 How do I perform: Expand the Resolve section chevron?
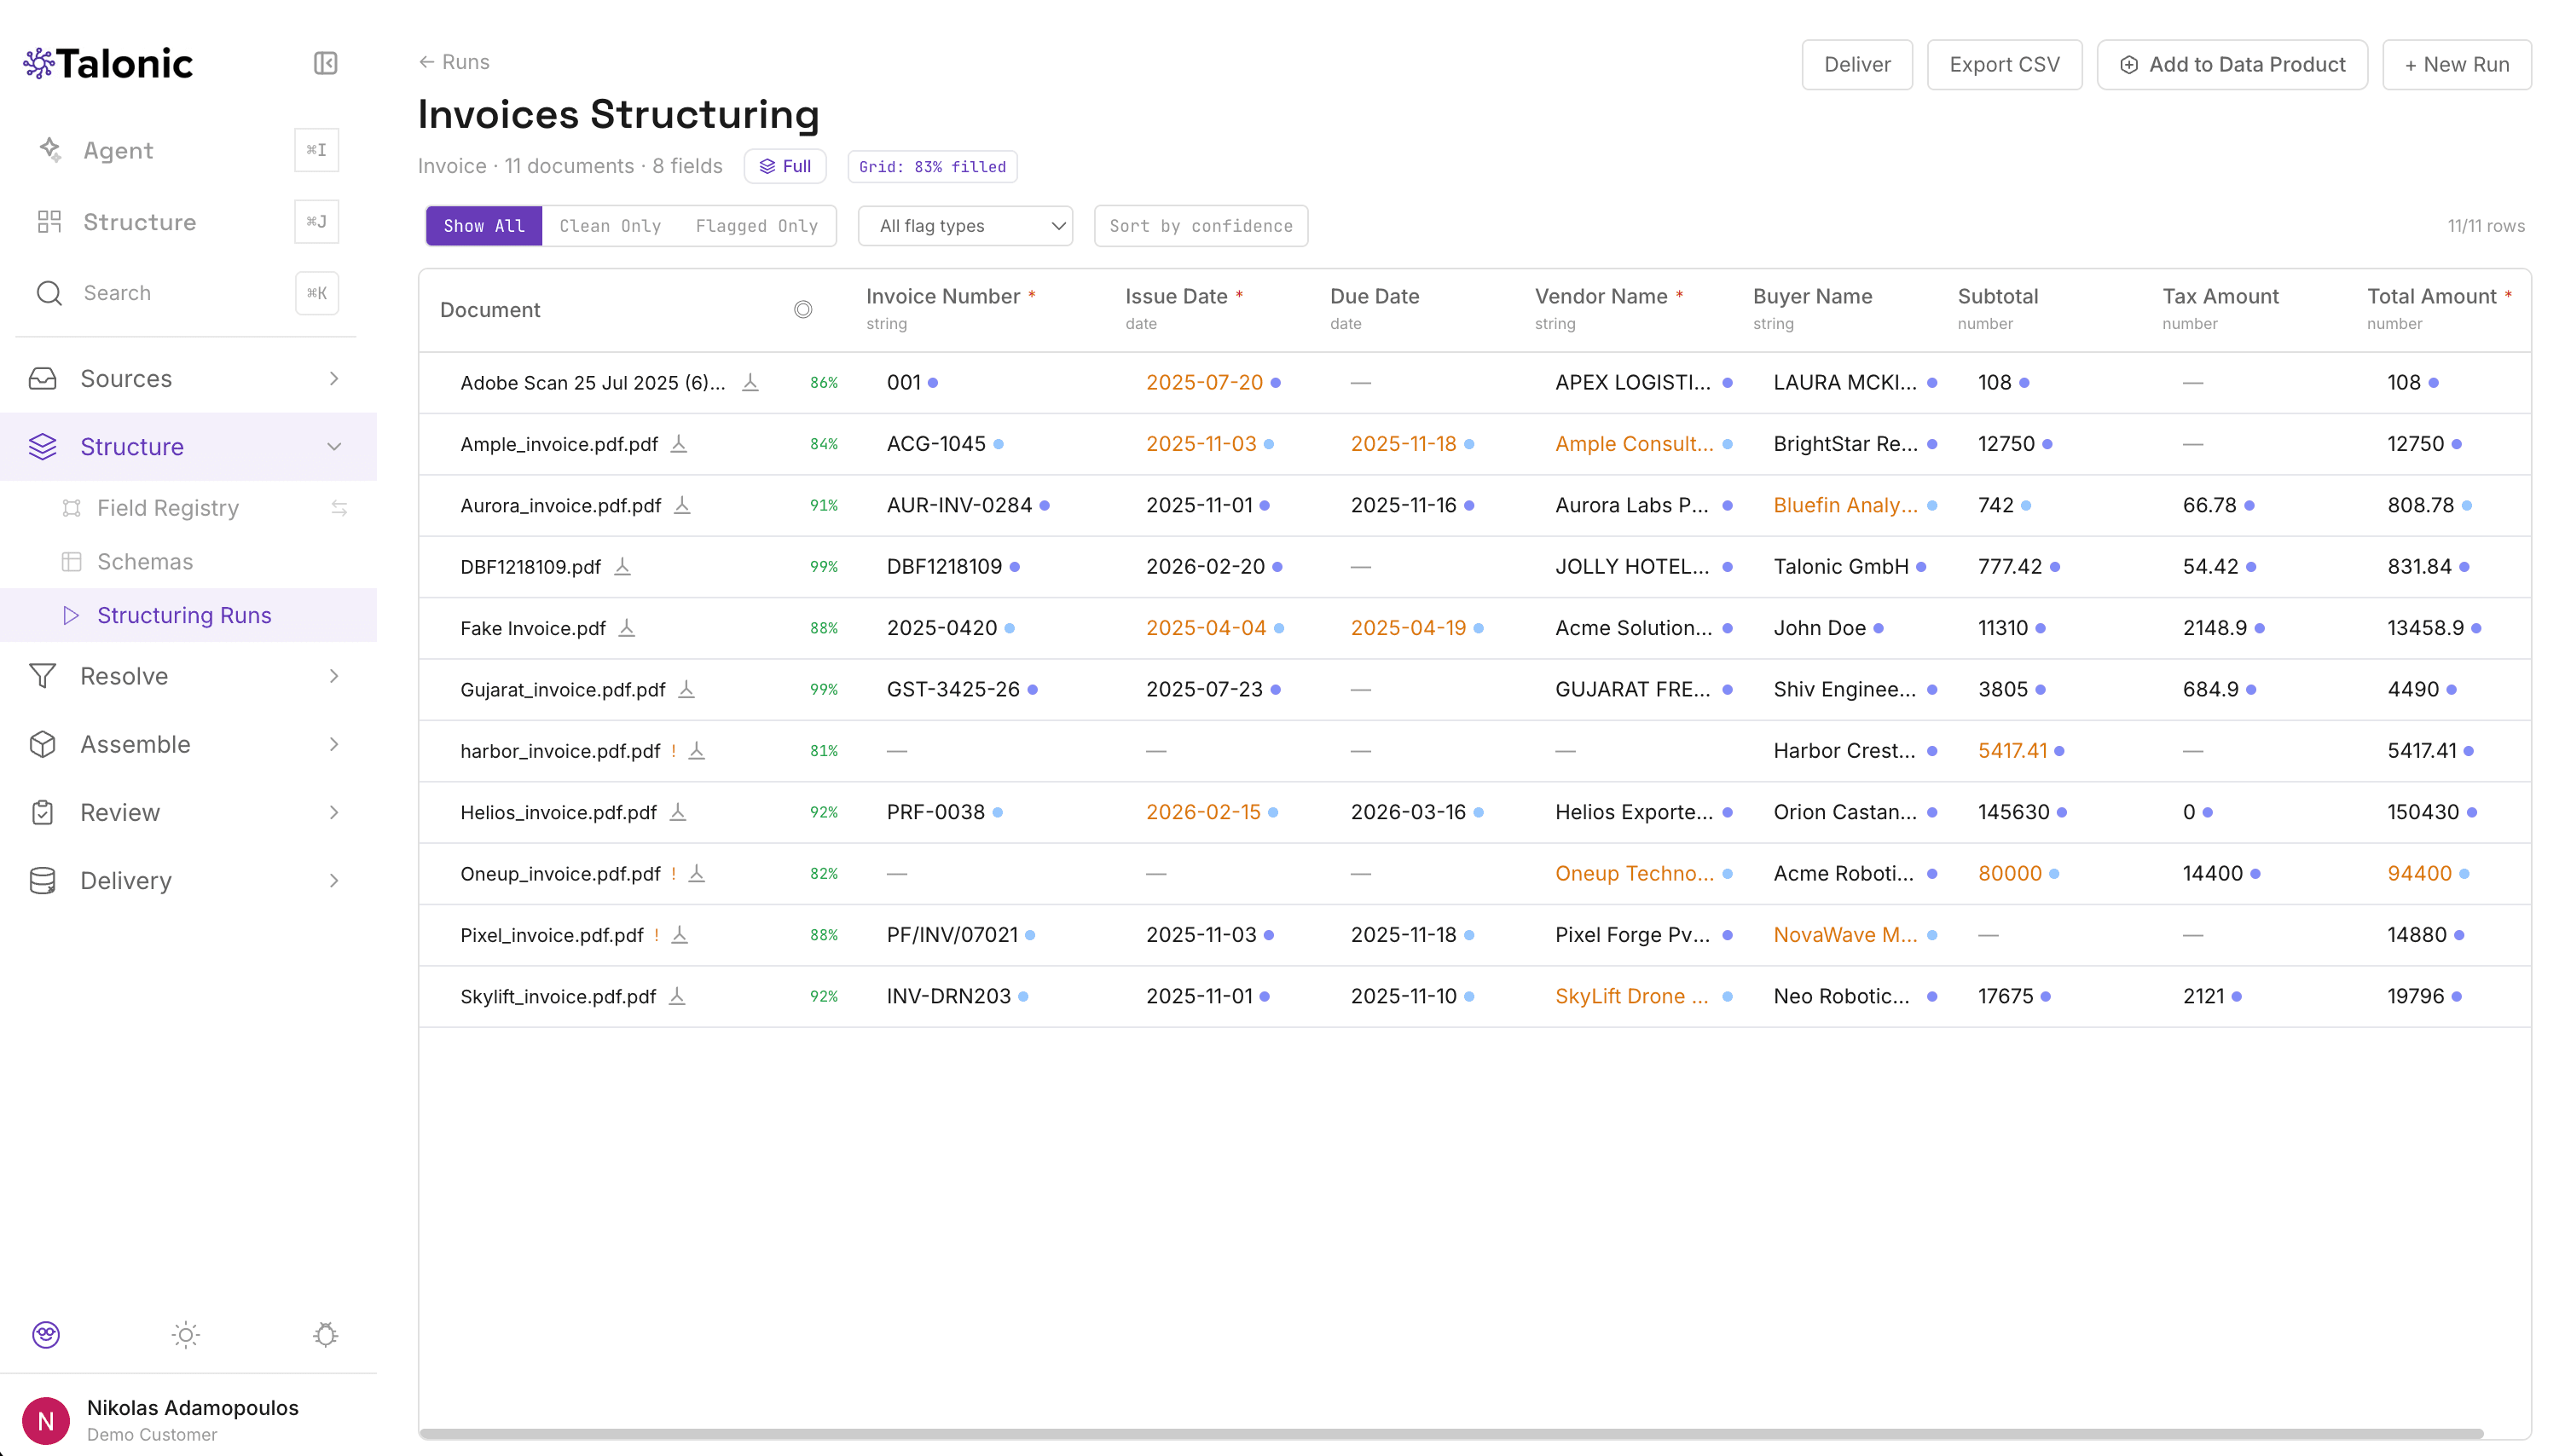click(334, 676)
